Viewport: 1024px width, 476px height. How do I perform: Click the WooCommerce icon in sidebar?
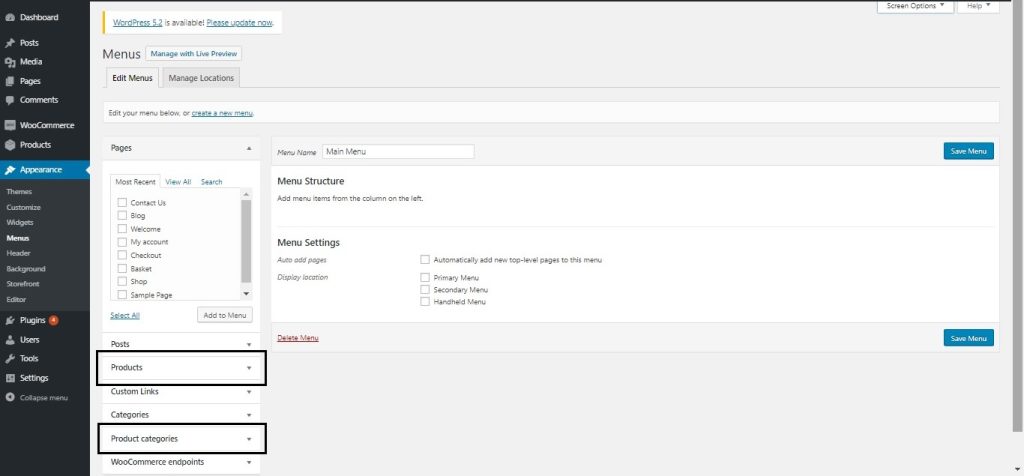10,125
